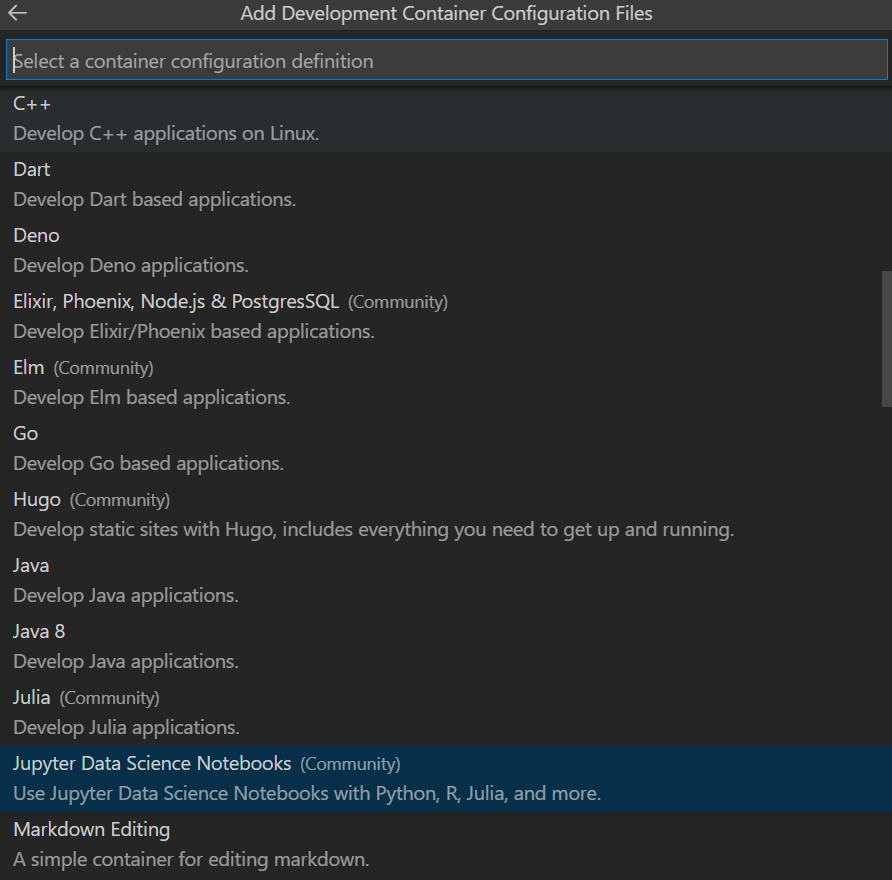Image resolution: width=892 pixels, height=880 pixels.
Task: Click the highlighted Jupyter description line
Action: pos(305,793)
